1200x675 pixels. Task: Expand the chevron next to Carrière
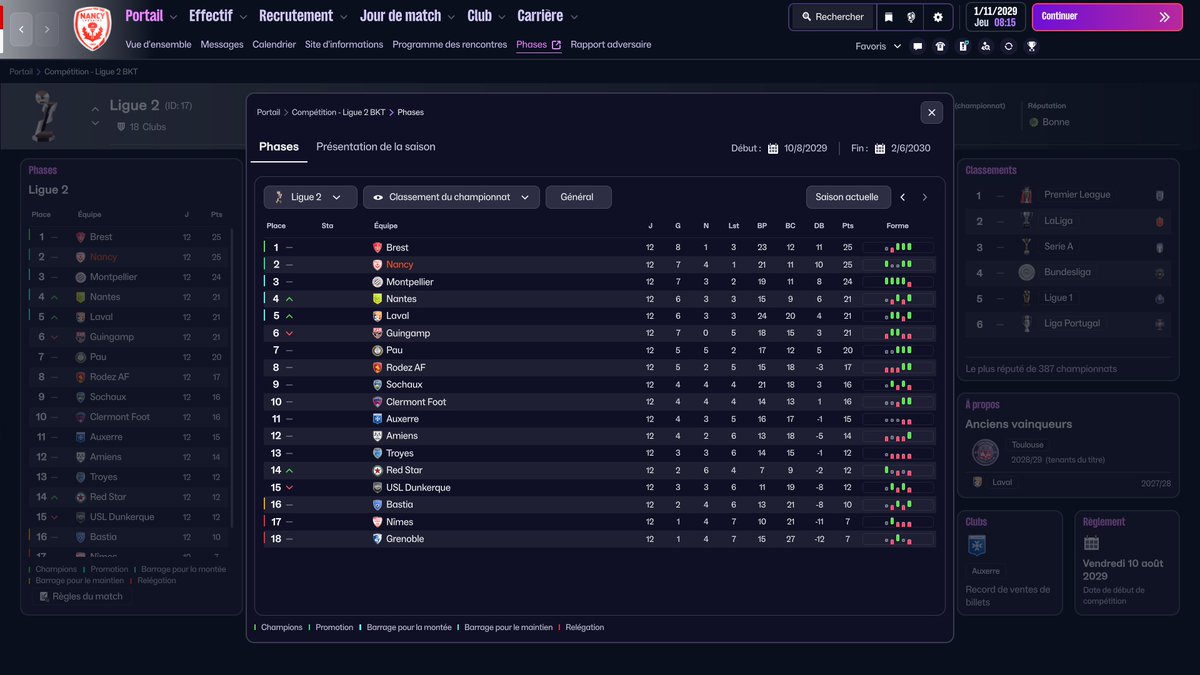tap(575, 17)
